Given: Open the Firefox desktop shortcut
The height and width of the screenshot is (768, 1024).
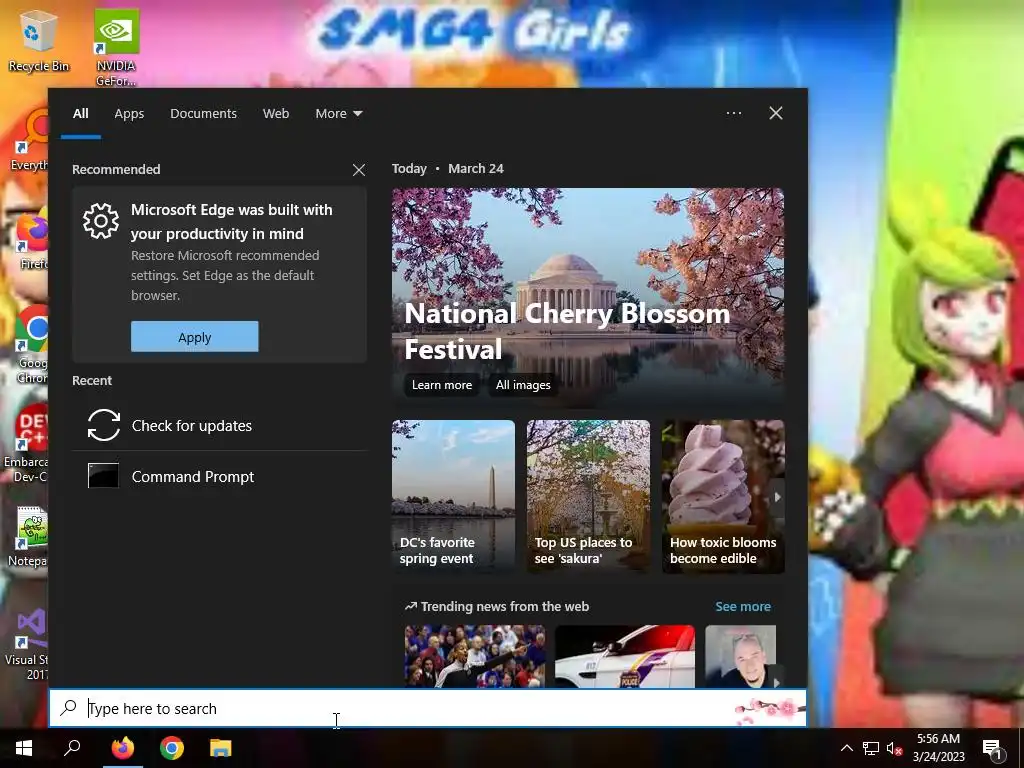Looking at the screenshot, I should (x=31, y=240).
